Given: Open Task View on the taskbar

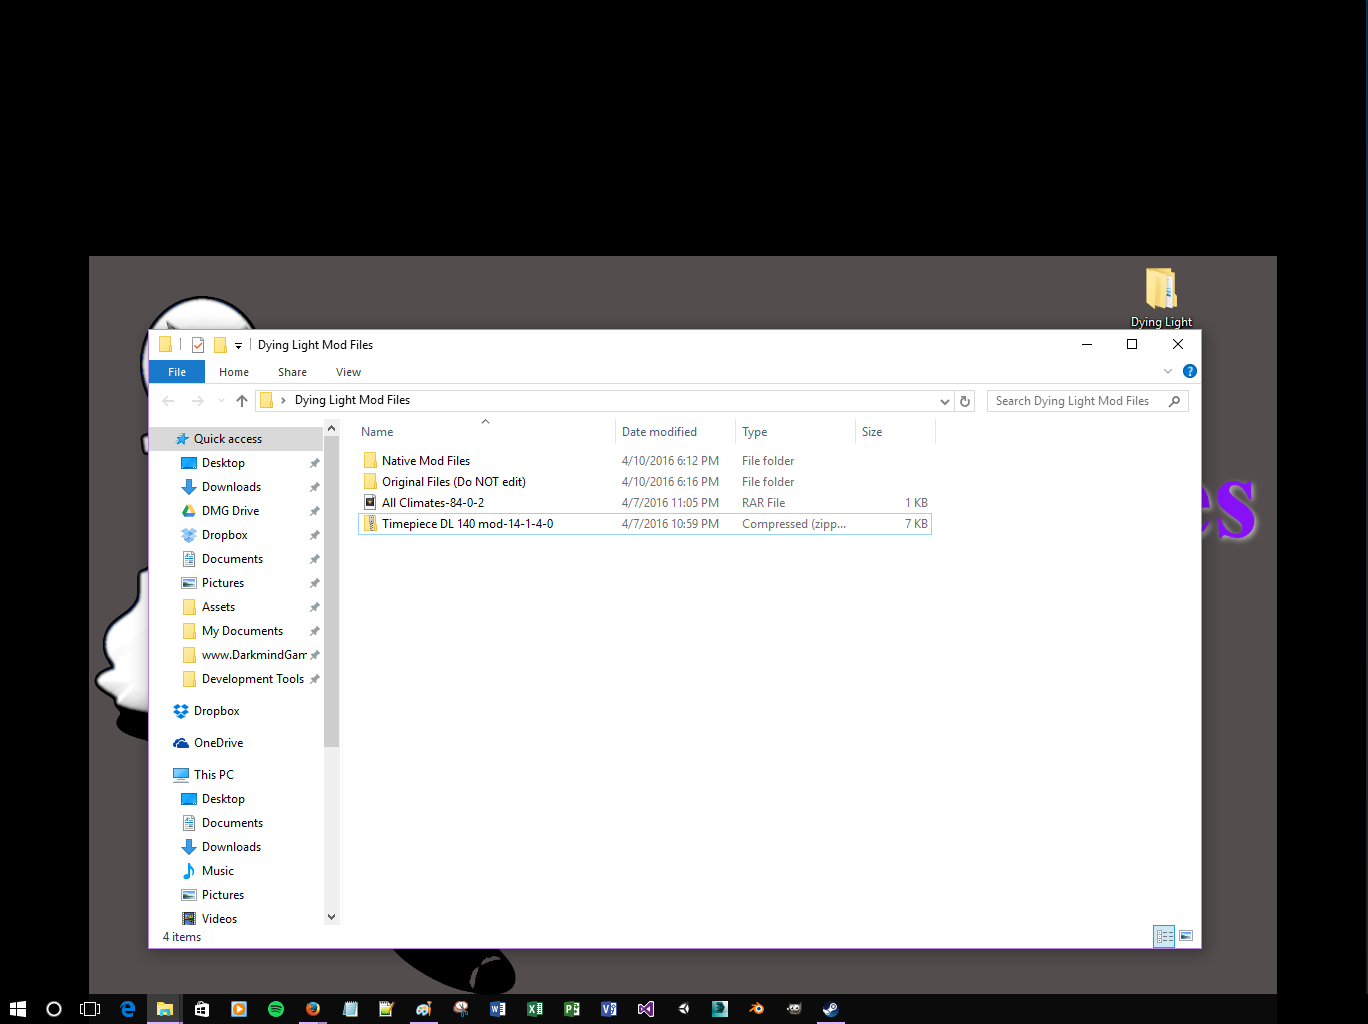Looking at the screenshot, I should 90,1009.
